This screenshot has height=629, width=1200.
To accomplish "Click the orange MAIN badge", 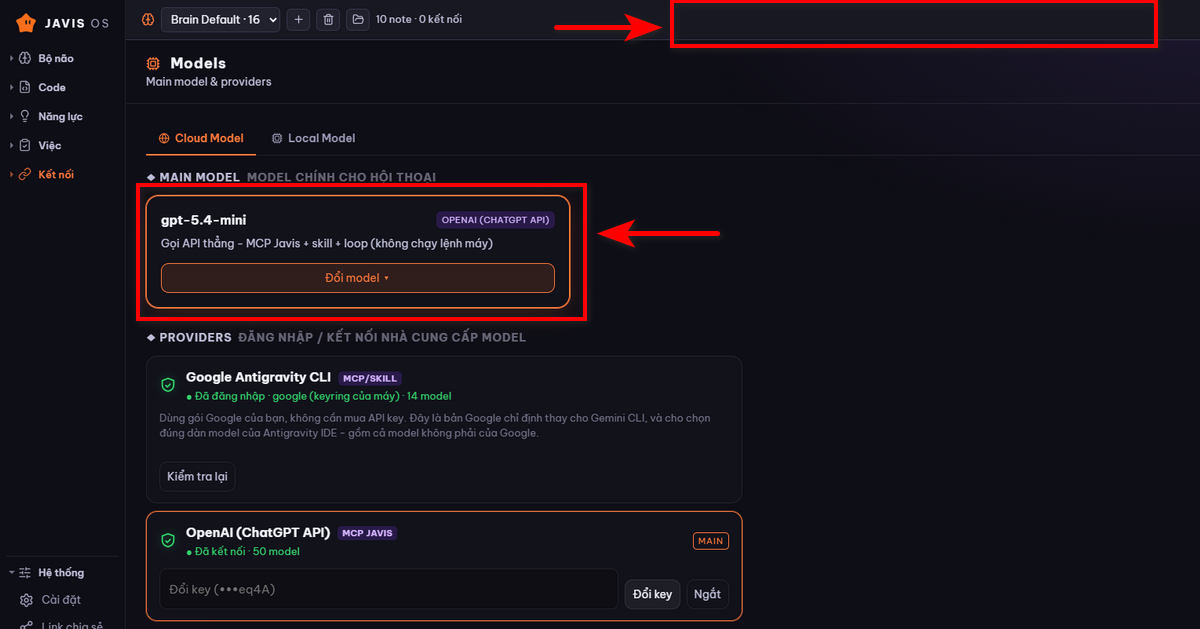I will point(711,541).
